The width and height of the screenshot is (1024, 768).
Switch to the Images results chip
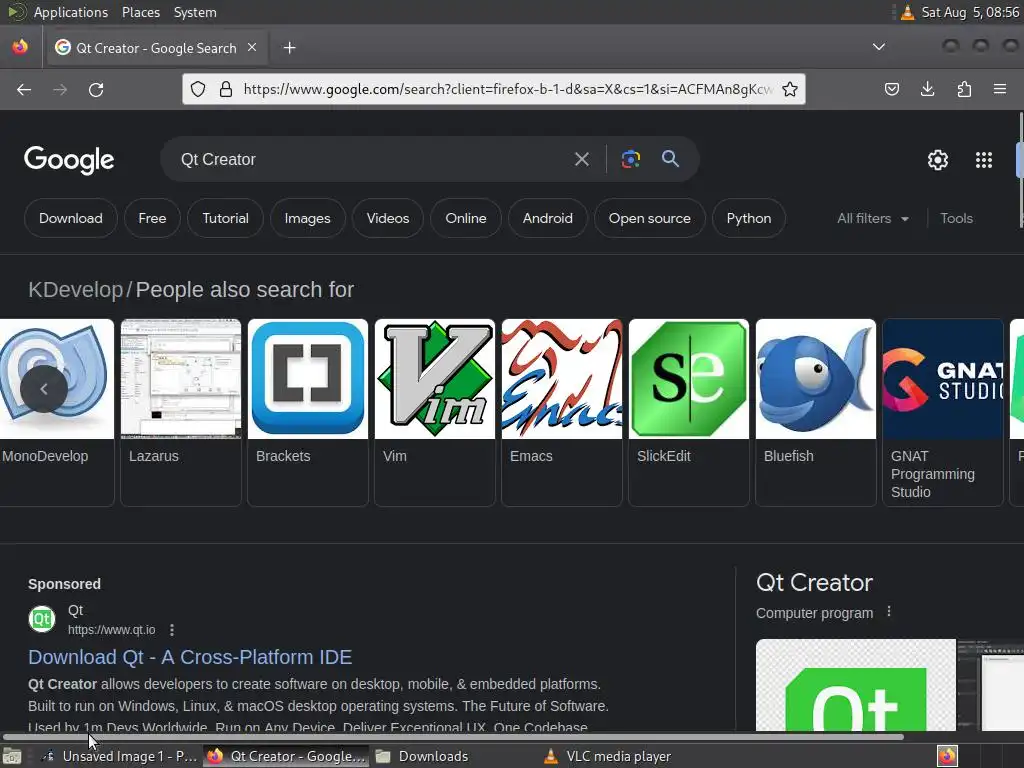click(308, 218)
